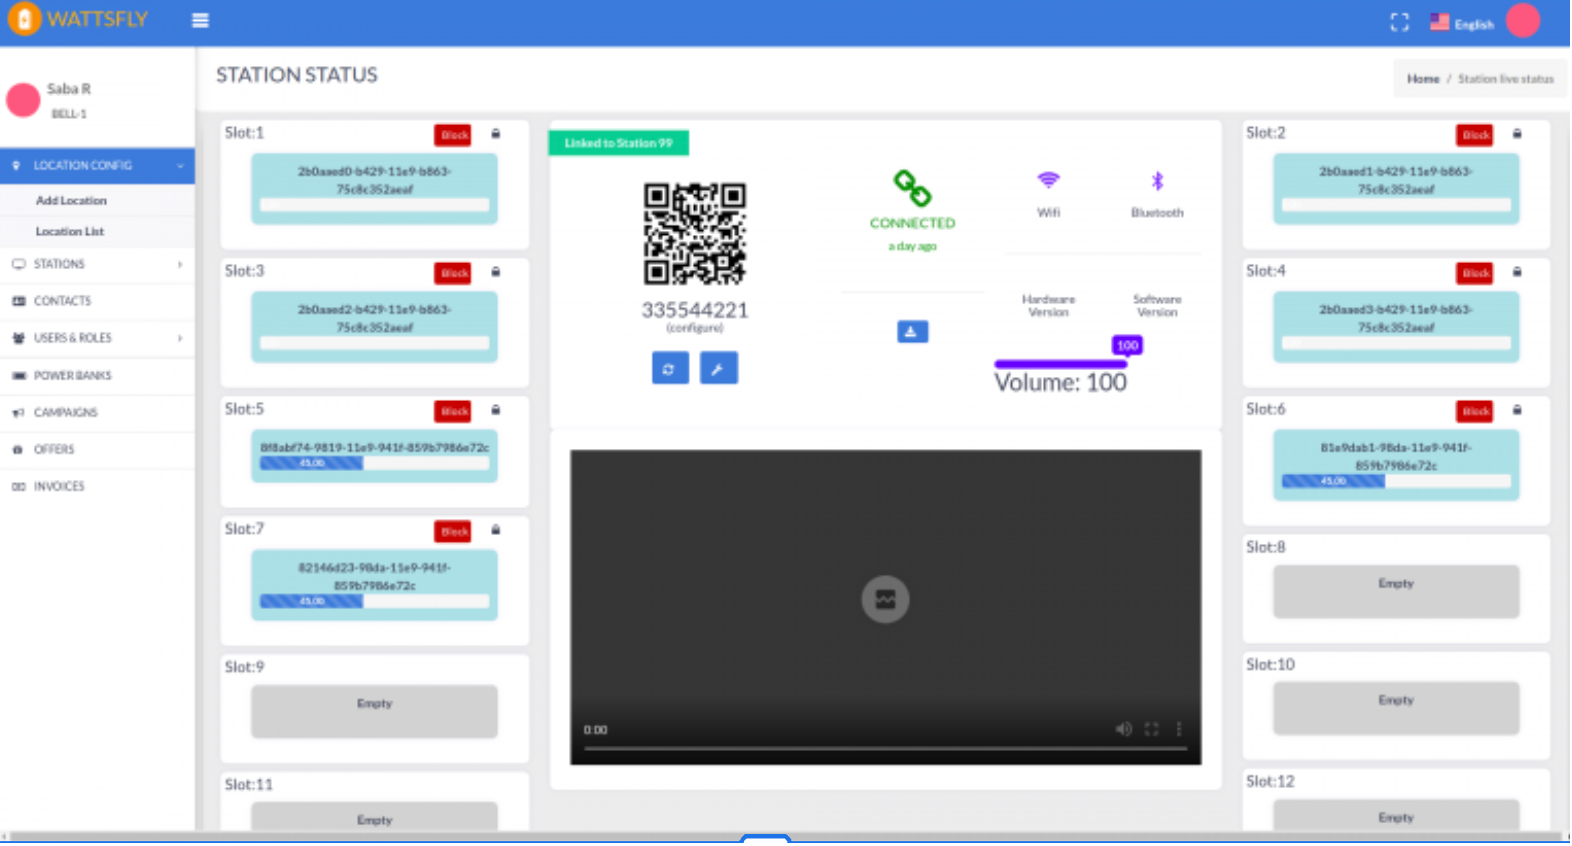Collapse the Location Config section
1572x846 pixels.
[x=97, y=166]
